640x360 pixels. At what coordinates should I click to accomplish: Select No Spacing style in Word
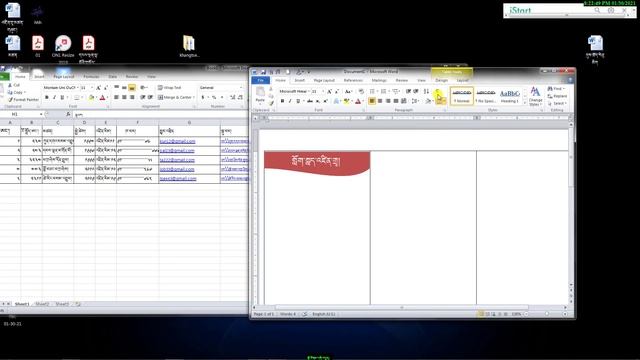(486, 96)
